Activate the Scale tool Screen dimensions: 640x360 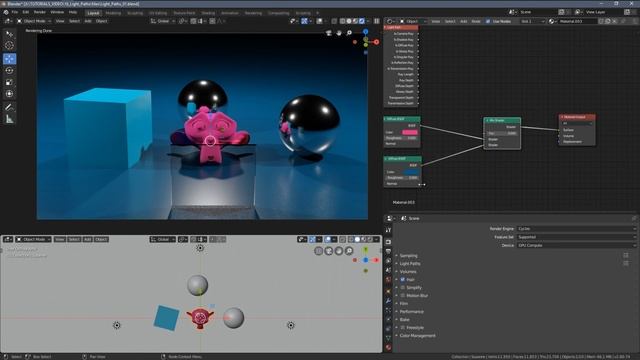pos(9,82)
